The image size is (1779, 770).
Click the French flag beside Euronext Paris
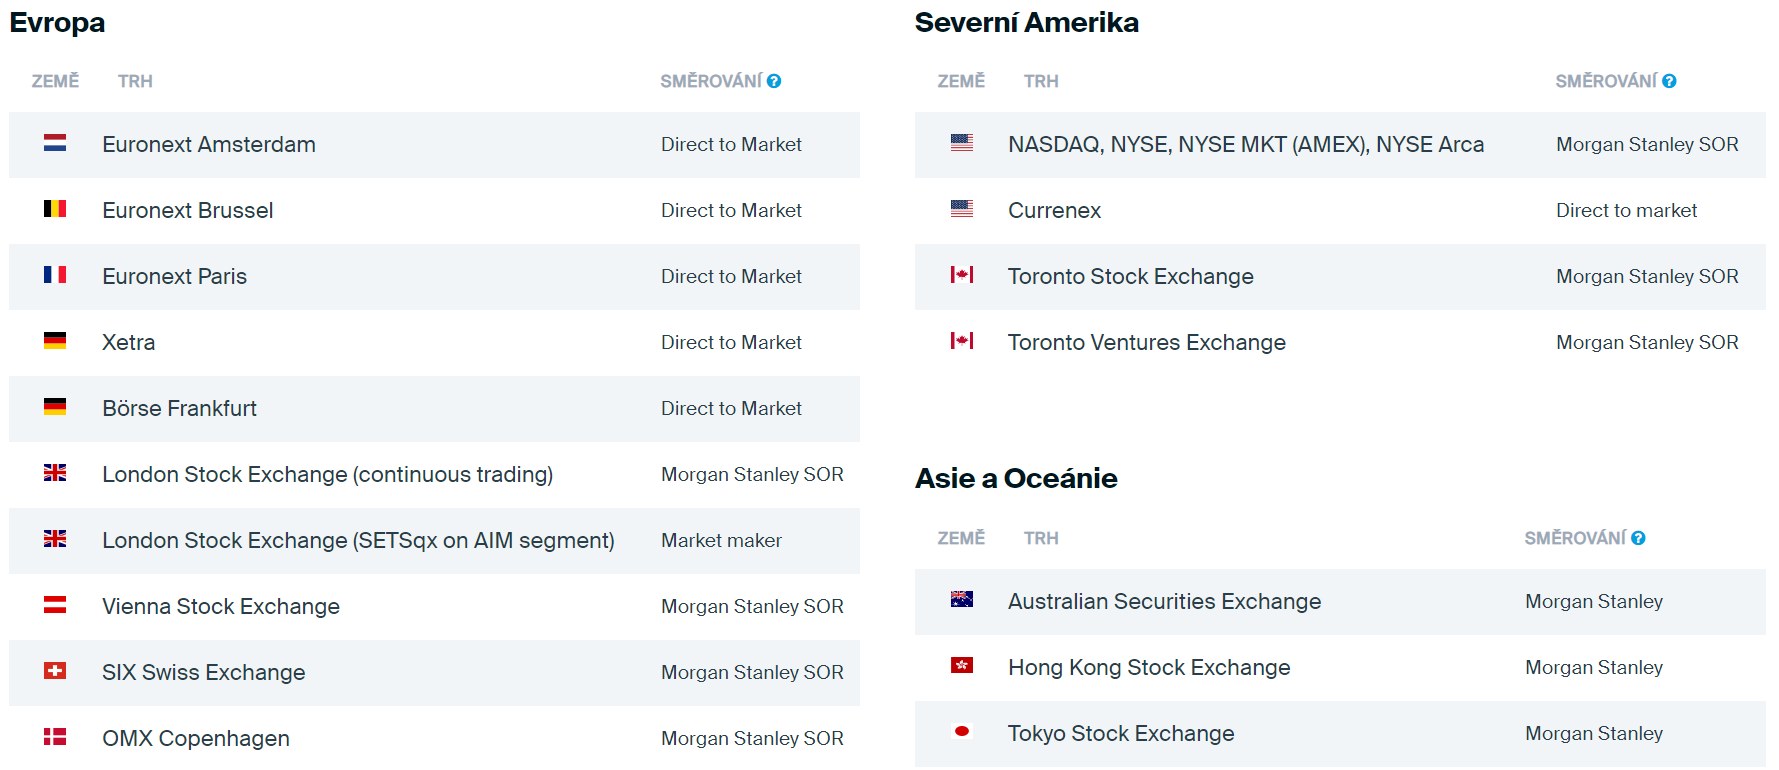pyautogui.click(x=55, y=275)
